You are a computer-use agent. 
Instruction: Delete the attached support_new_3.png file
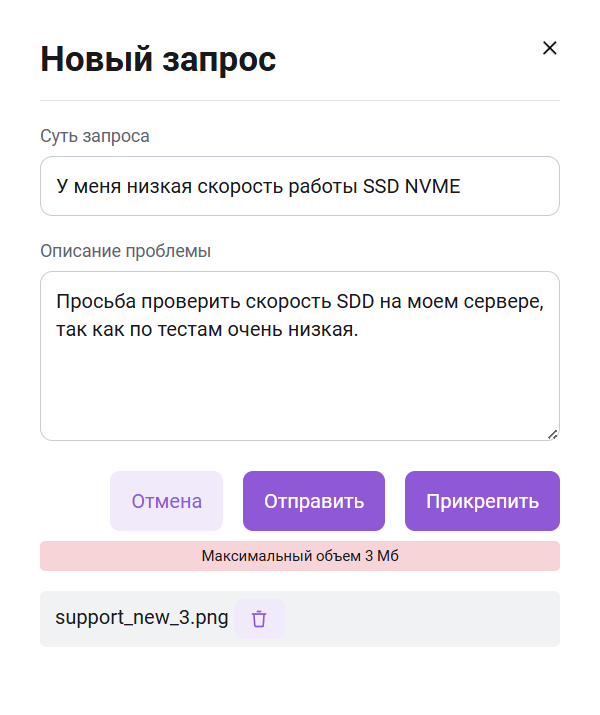tap(259, 618)
